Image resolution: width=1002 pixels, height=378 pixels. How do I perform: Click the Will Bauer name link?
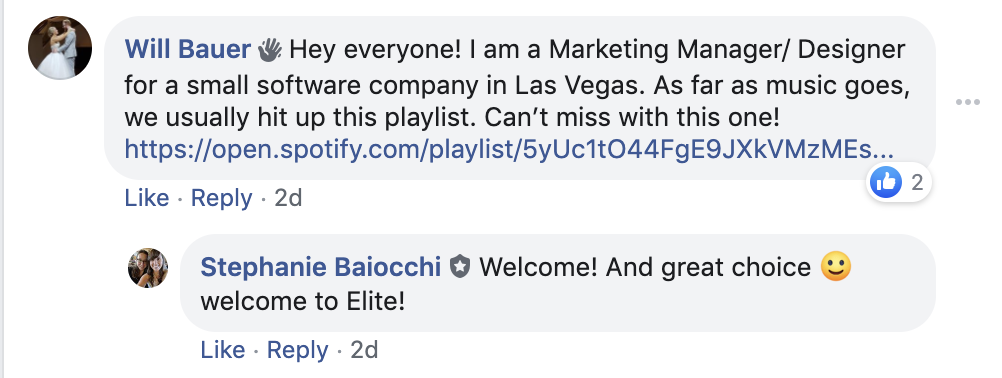[187, 49]
